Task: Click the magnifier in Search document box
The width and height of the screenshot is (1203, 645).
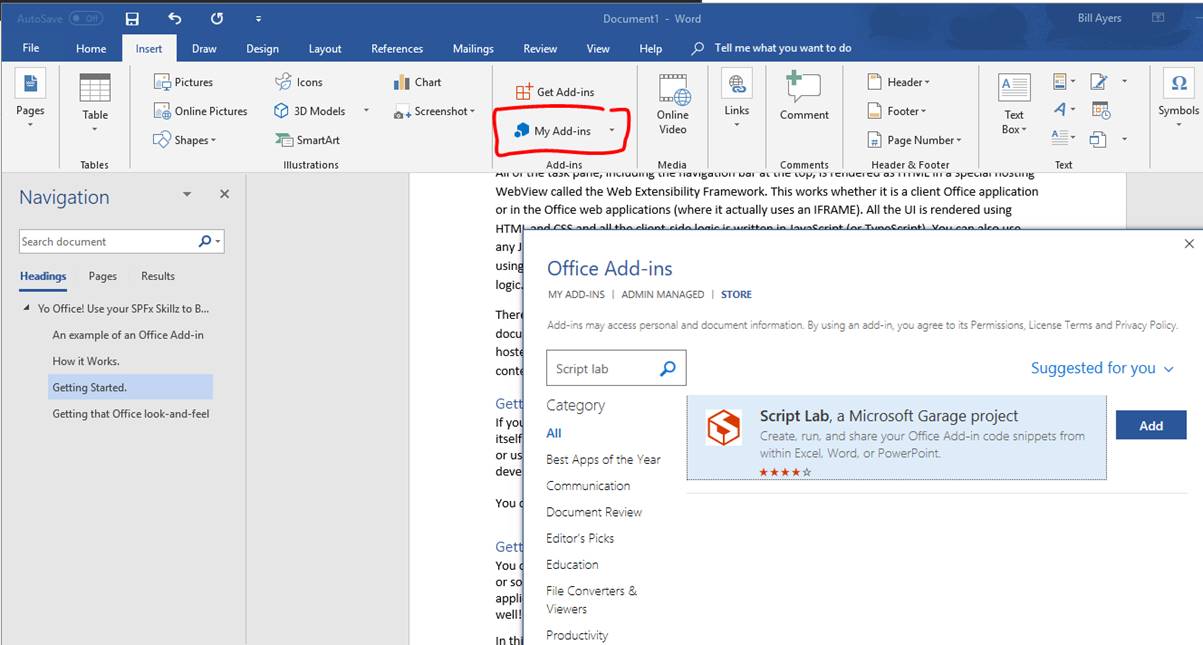Action: tap(205, 241)
